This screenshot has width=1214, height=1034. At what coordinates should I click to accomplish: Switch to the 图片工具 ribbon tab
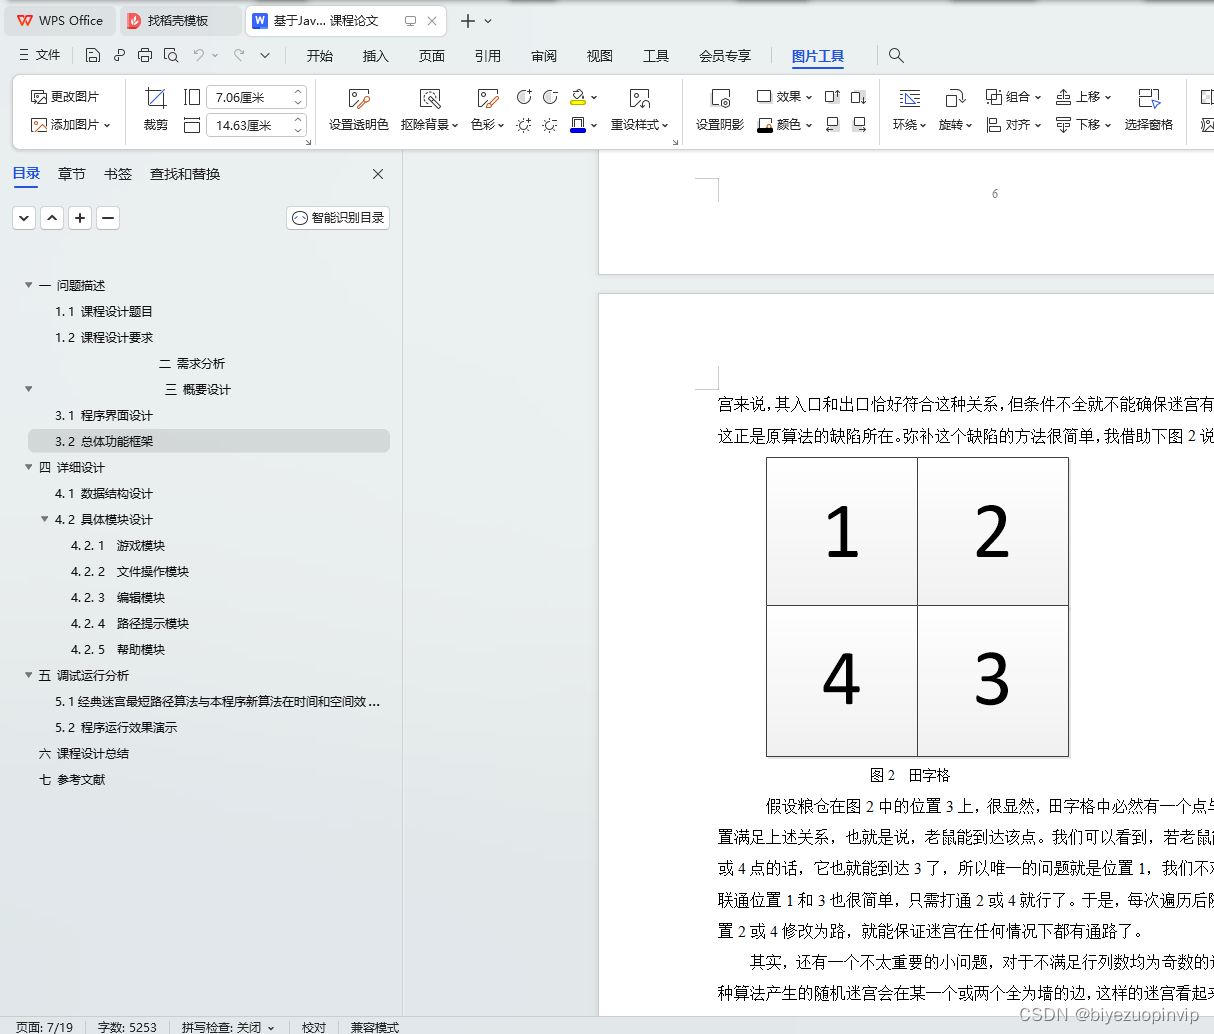pyautogui.click(x=818, y=55)
